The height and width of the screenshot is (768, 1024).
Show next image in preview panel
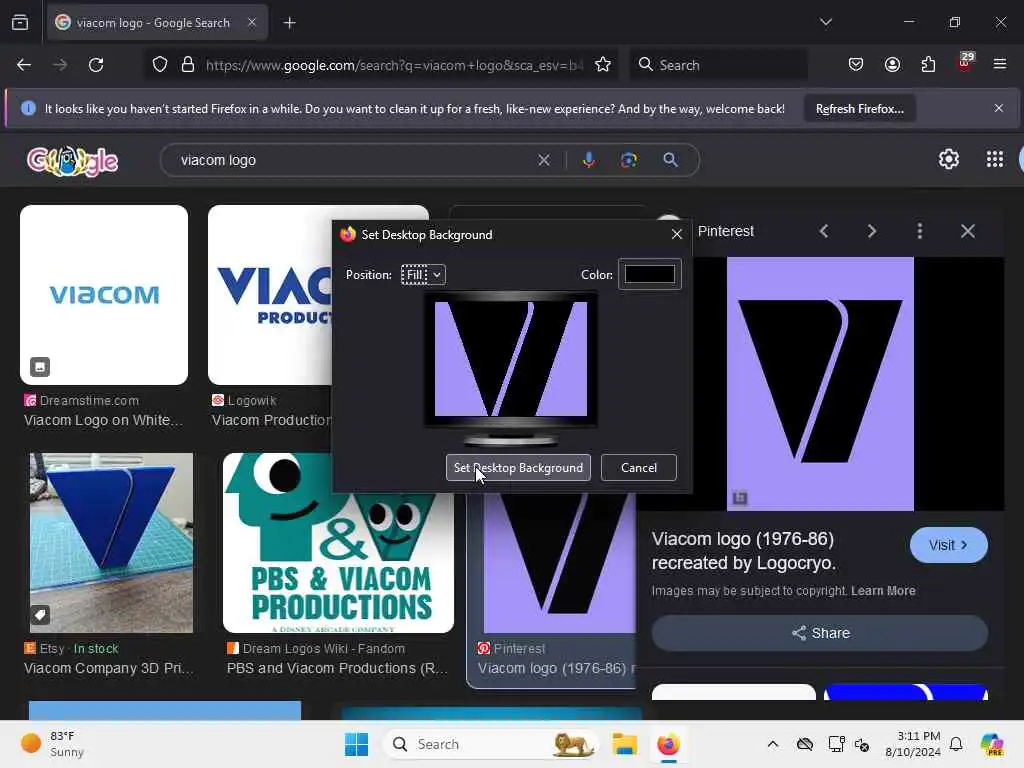pyautogui.click(x=872, y=231)
